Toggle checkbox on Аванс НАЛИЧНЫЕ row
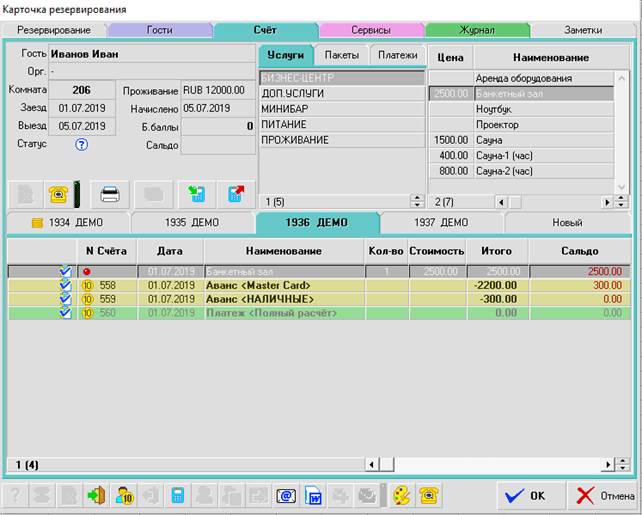 [66, 299]
